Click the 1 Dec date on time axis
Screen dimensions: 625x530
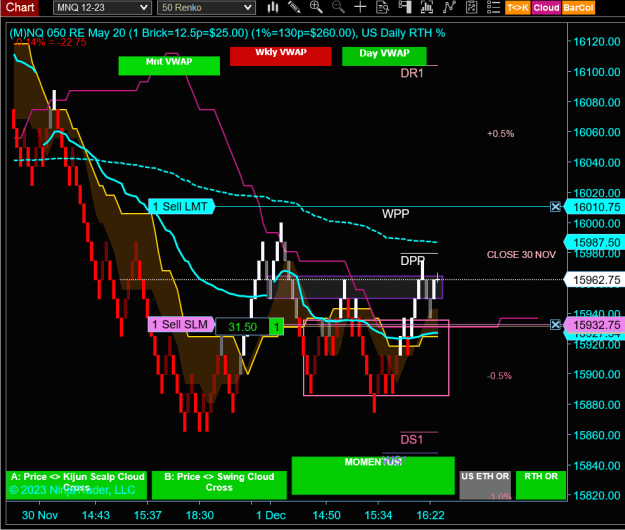click(x=271, y=515)
